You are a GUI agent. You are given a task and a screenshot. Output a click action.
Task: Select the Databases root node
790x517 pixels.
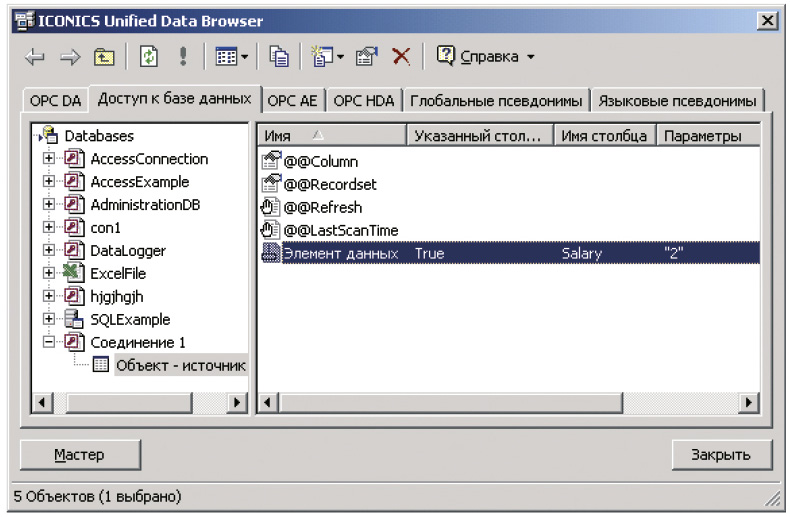[x=99, y=136]
